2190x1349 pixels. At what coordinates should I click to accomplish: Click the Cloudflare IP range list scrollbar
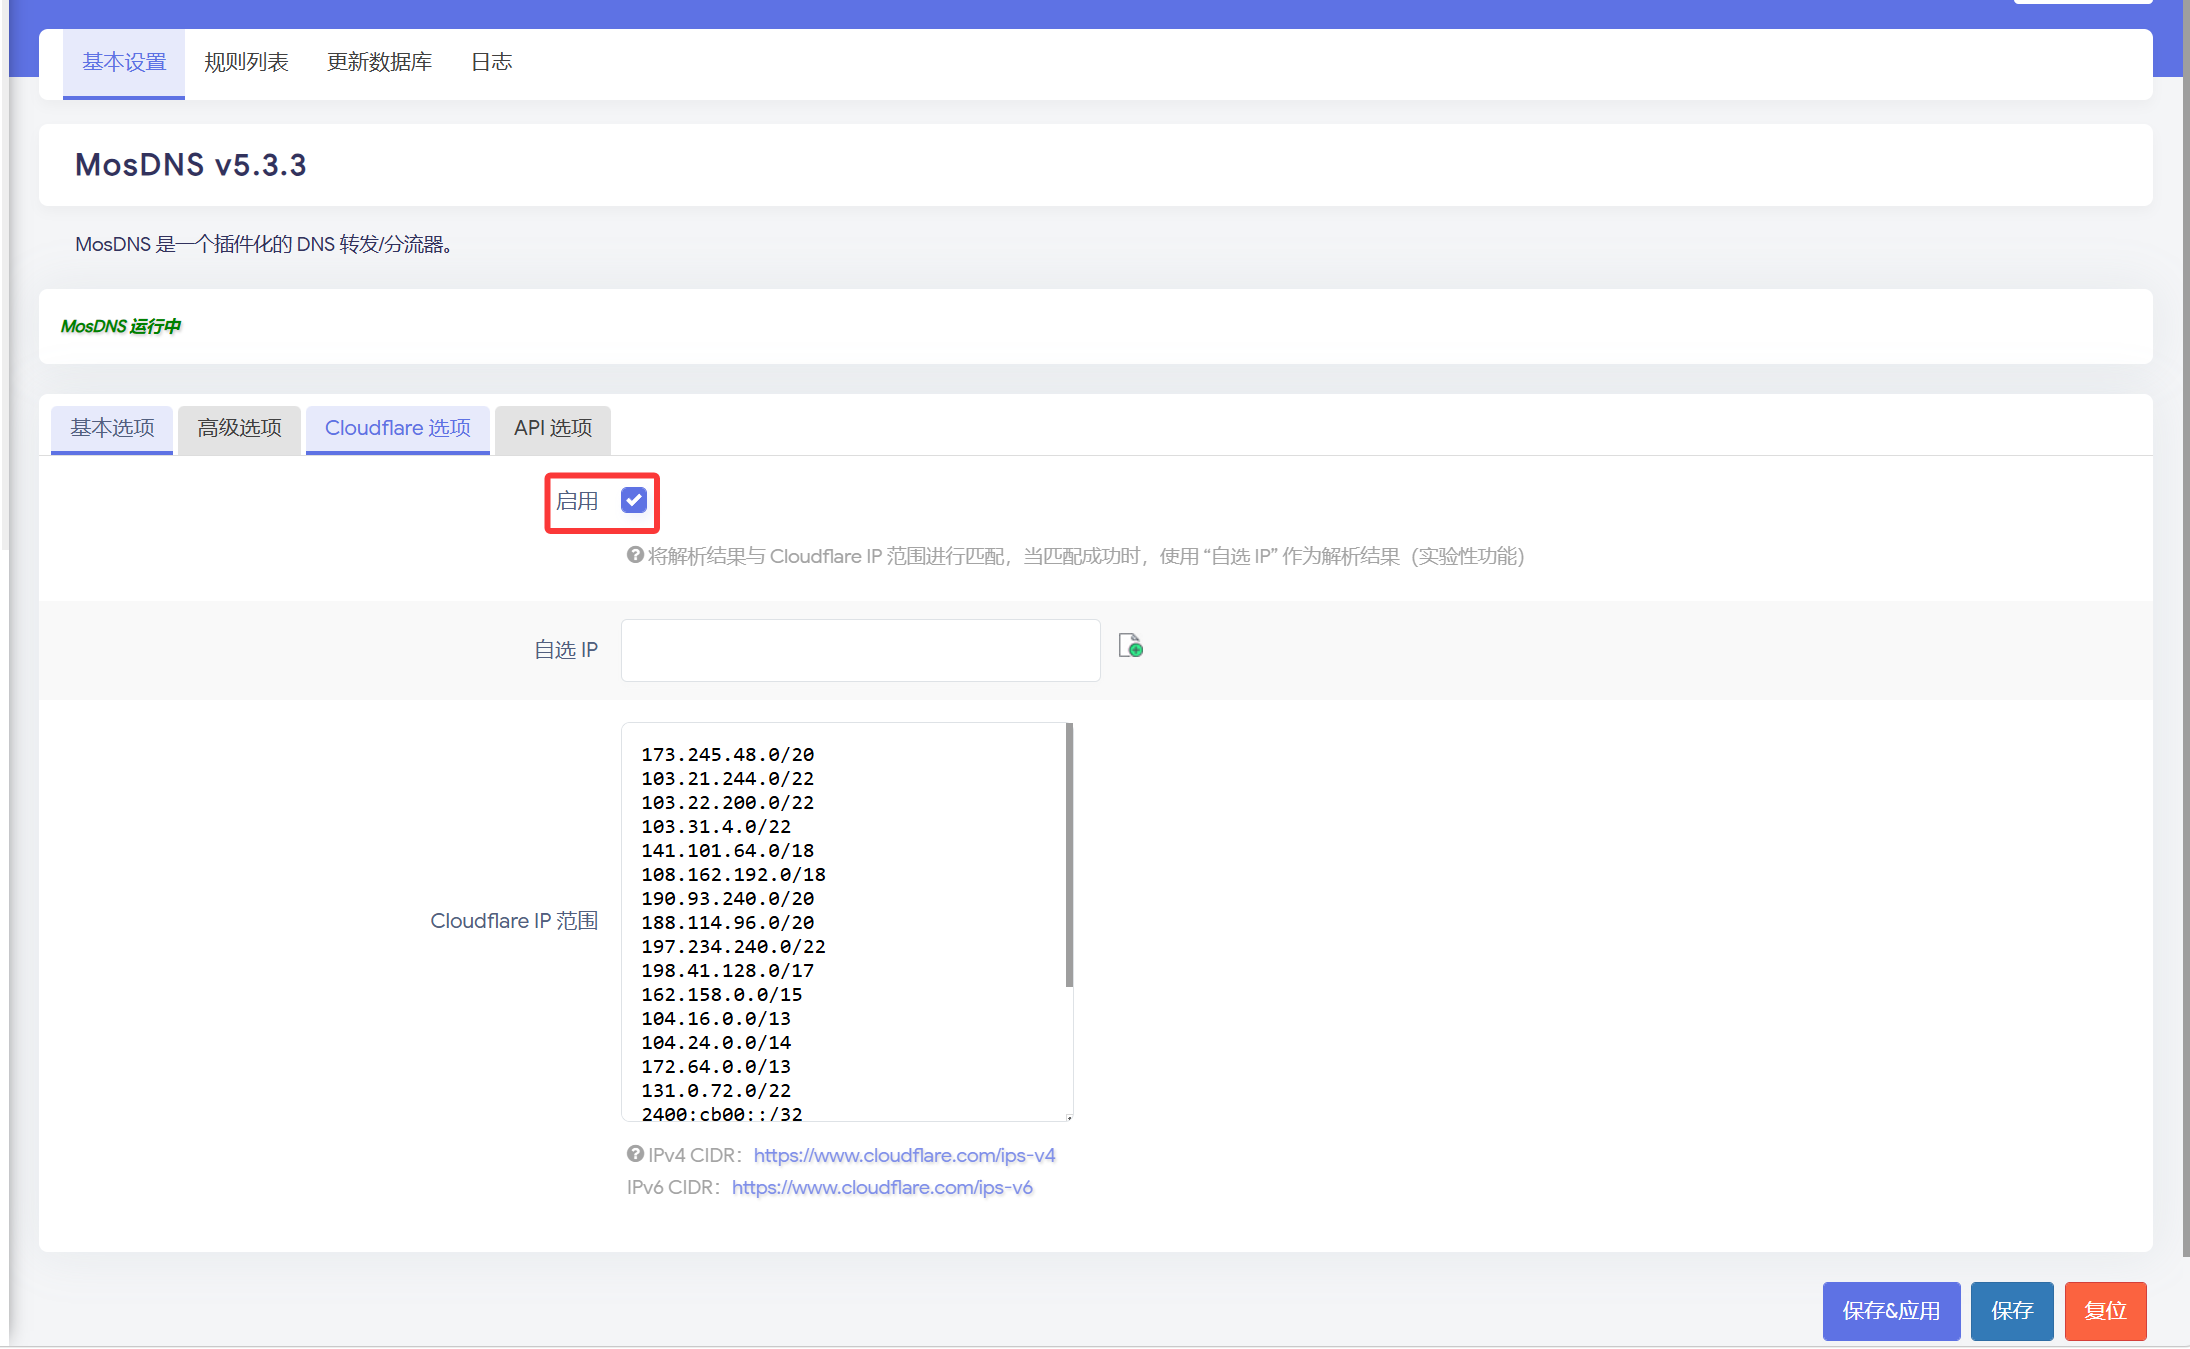(x=1069, y=856)
